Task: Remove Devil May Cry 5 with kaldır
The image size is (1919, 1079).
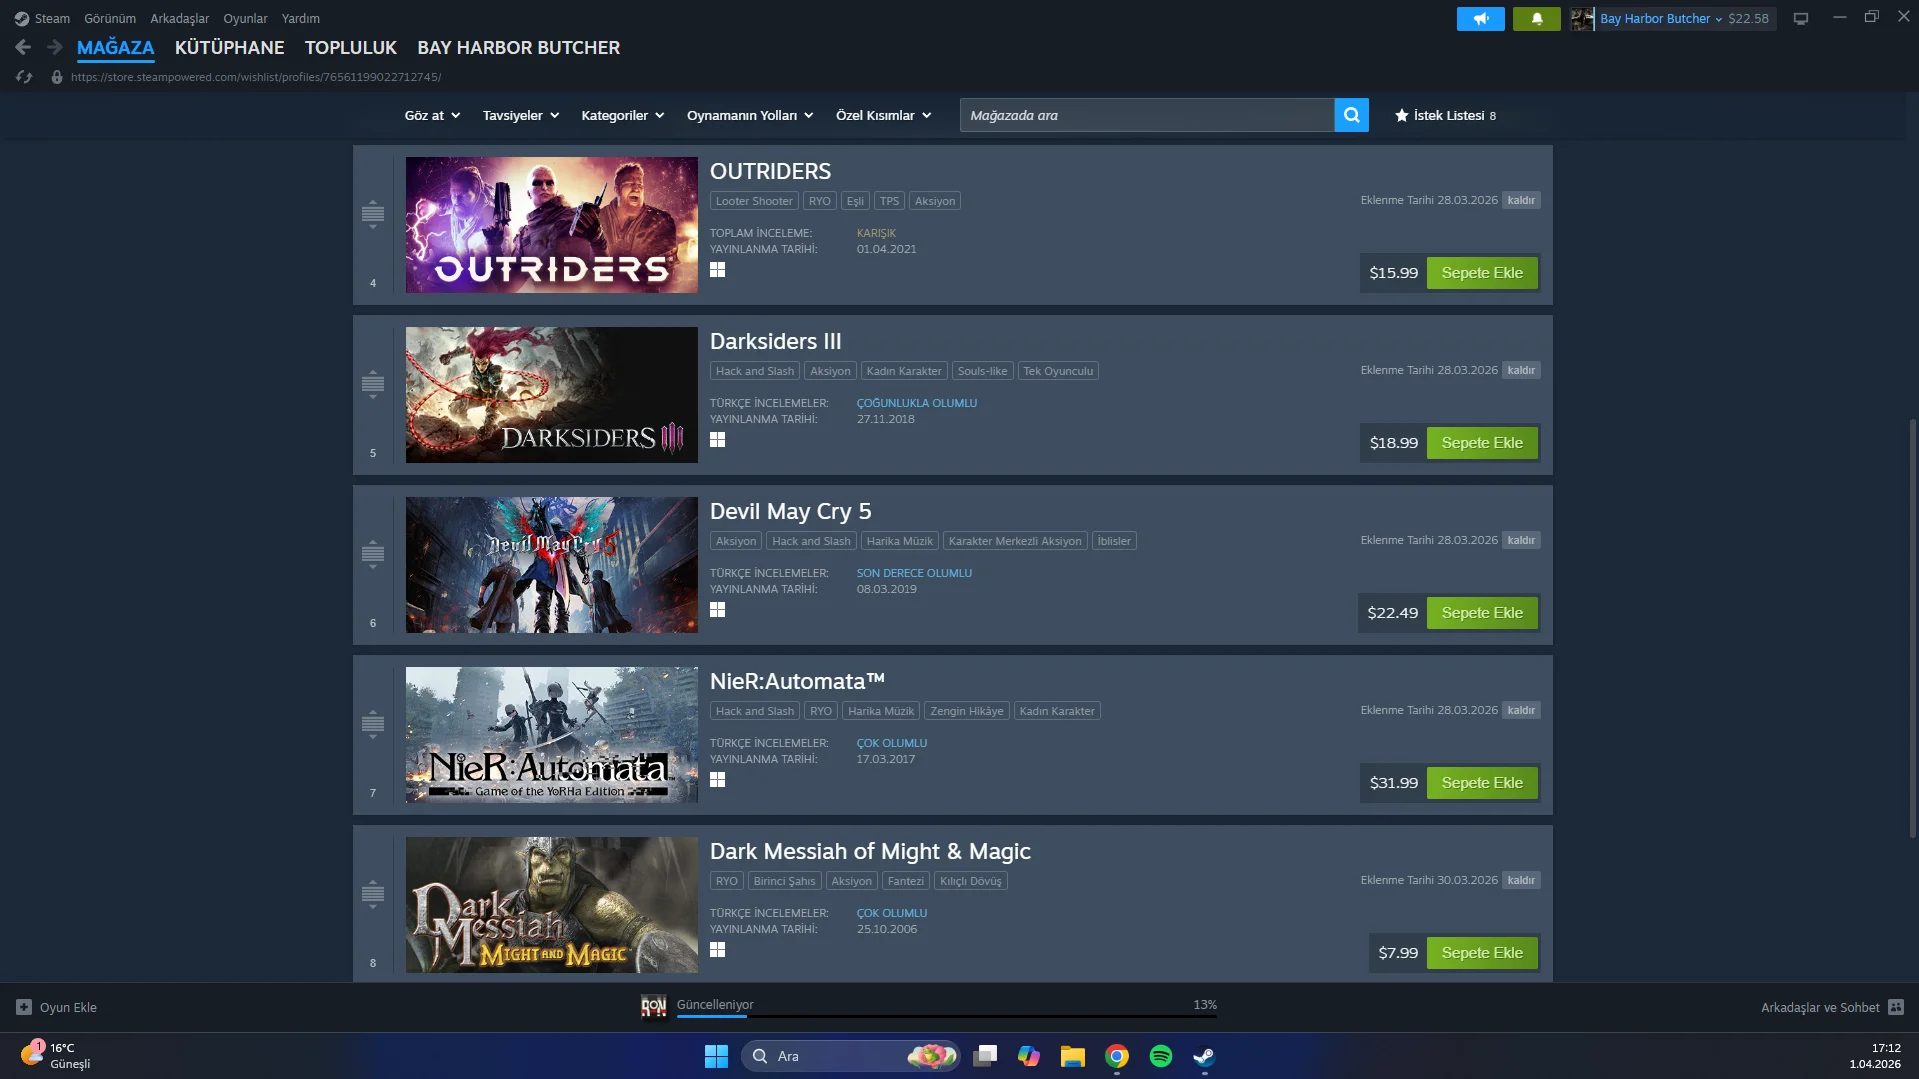Action: point(1521,540)
